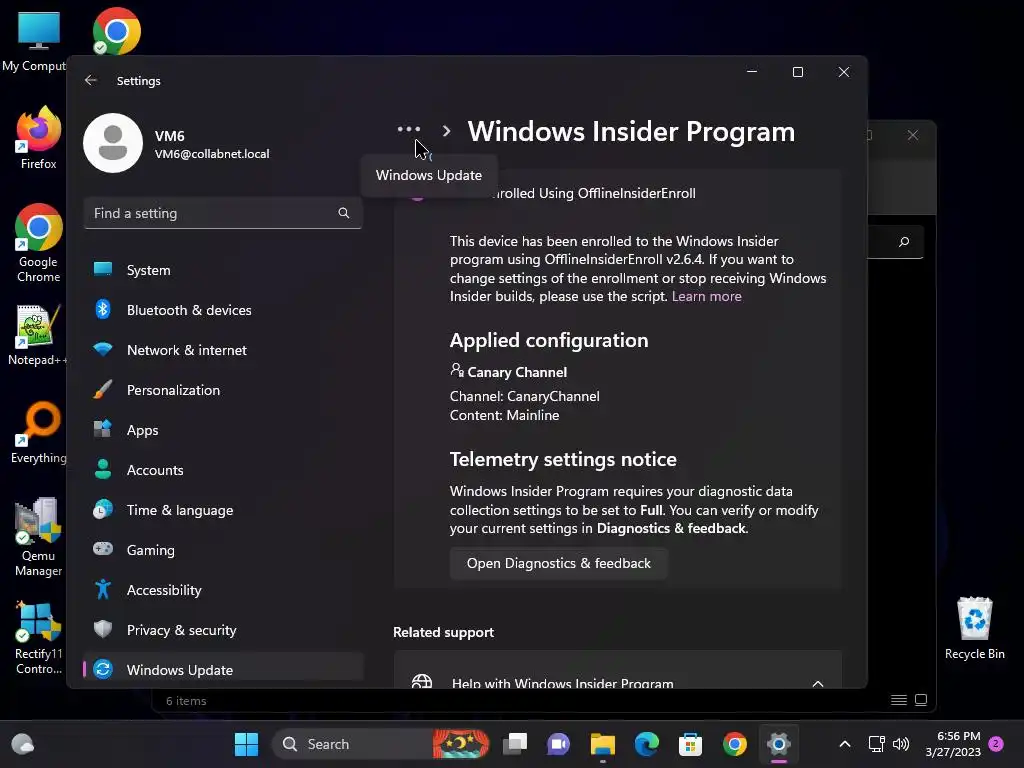This screenshot has height=768, width=1024.
Task: Click the magnifier icon in Find a setting
Action: coord(344,213)
